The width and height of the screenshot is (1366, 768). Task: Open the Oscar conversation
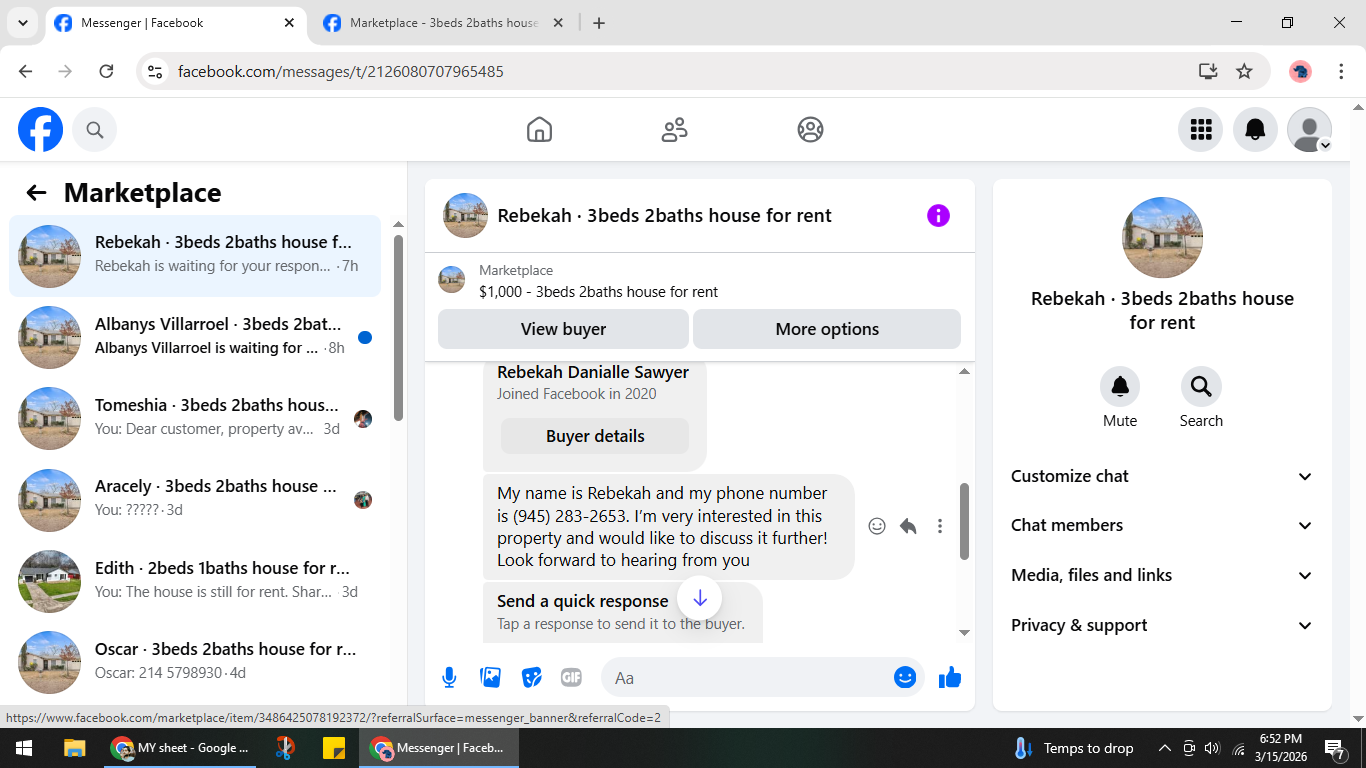pos(195,662)
